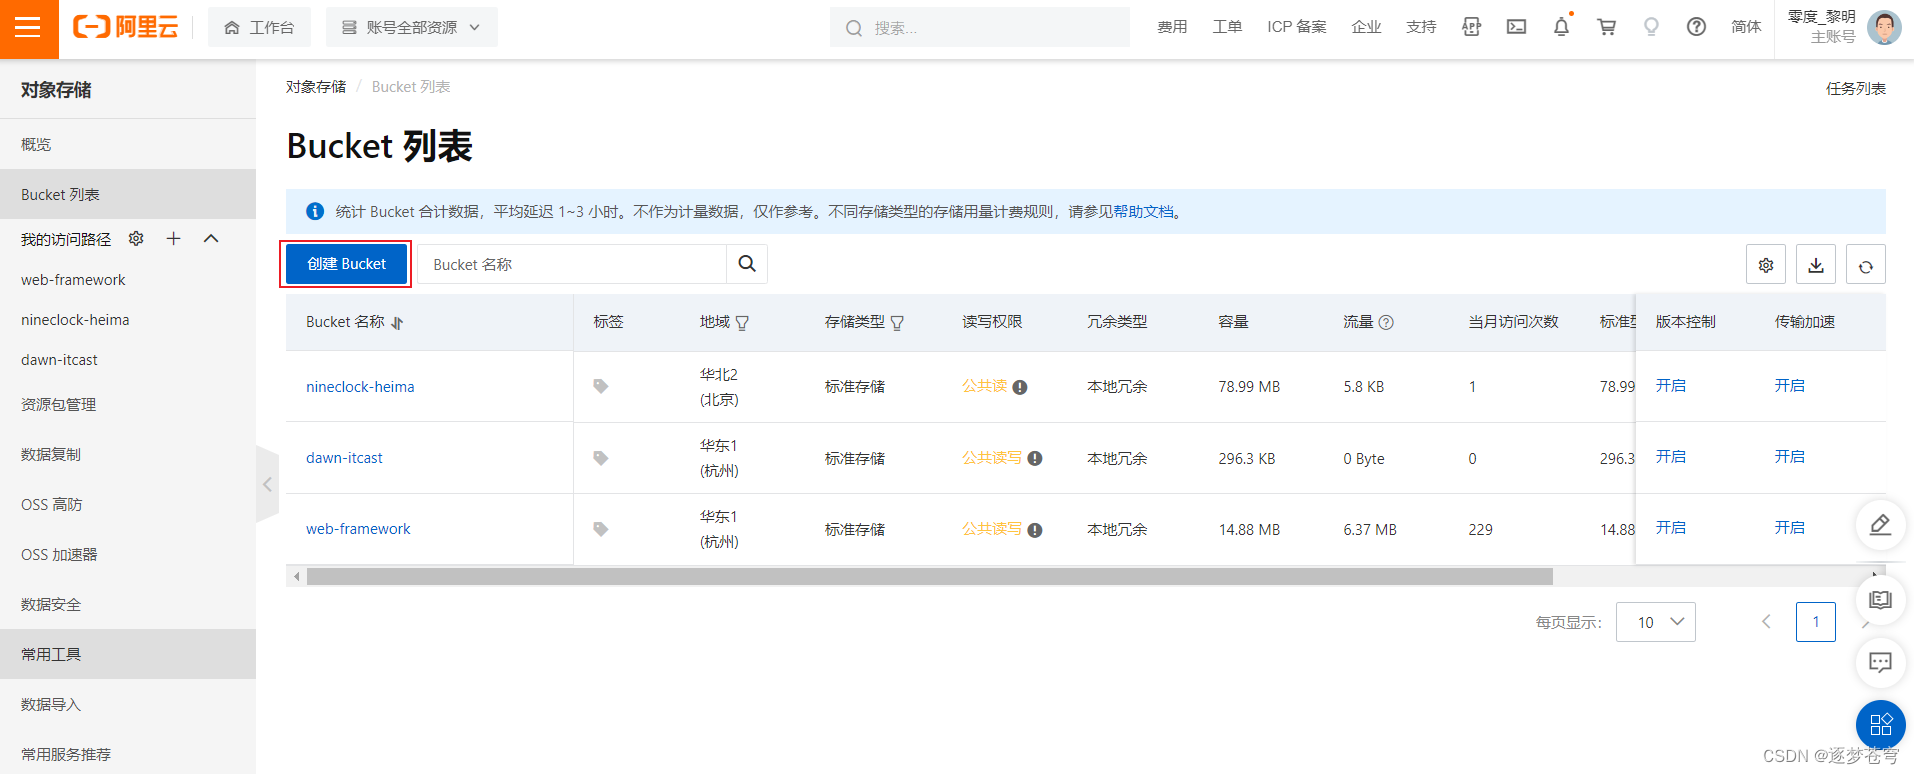Click tag icon for nineclock-heima row

(601, 386)
